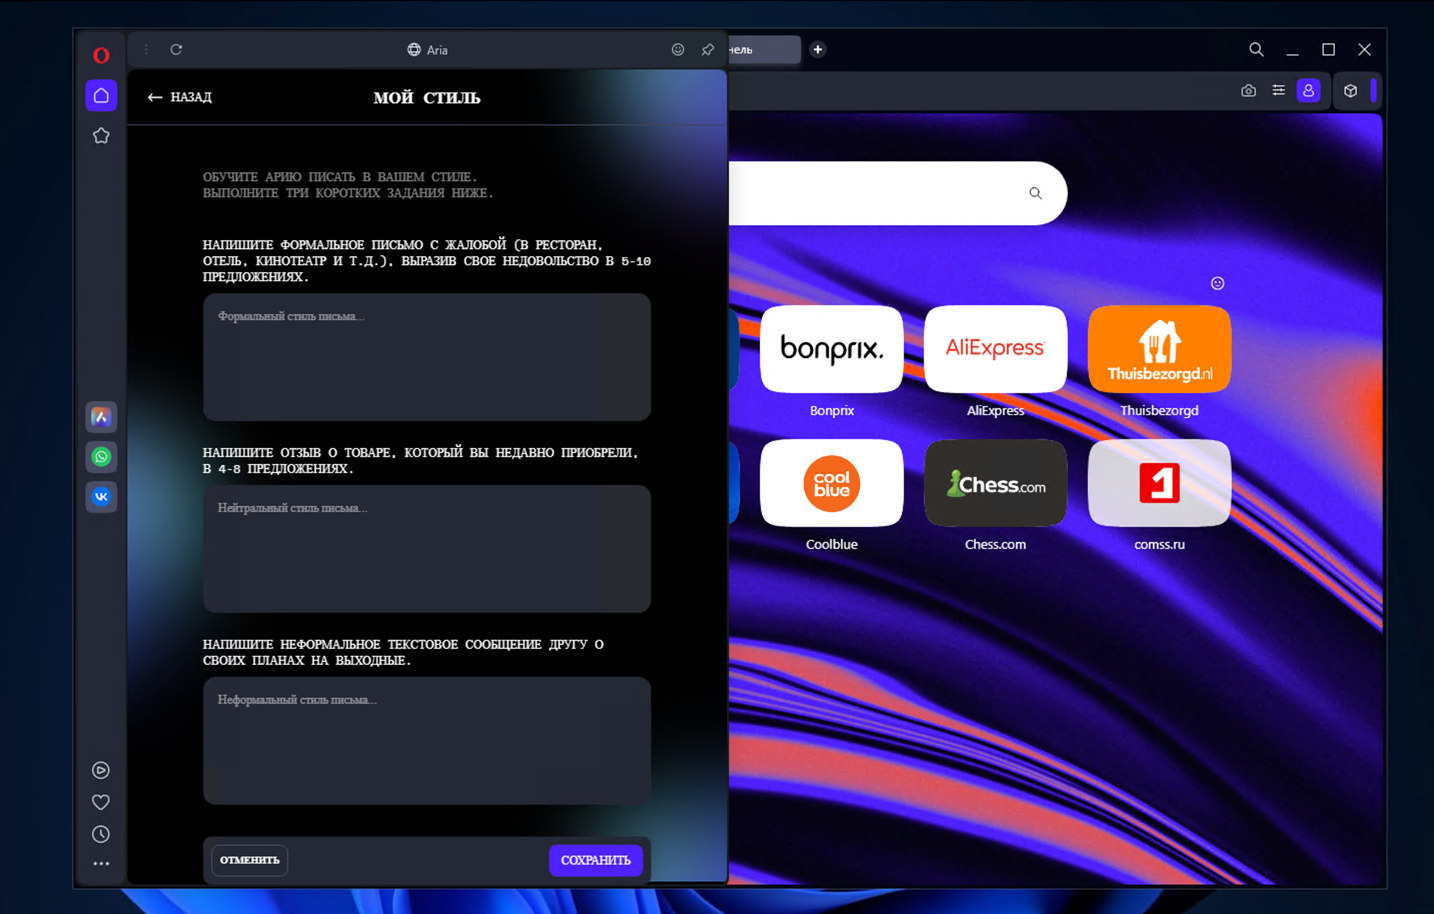This screenshot has width=1434, height=914.
Task: Open Easy Setup sliders icon
Action: click(x=1279, y=91)
